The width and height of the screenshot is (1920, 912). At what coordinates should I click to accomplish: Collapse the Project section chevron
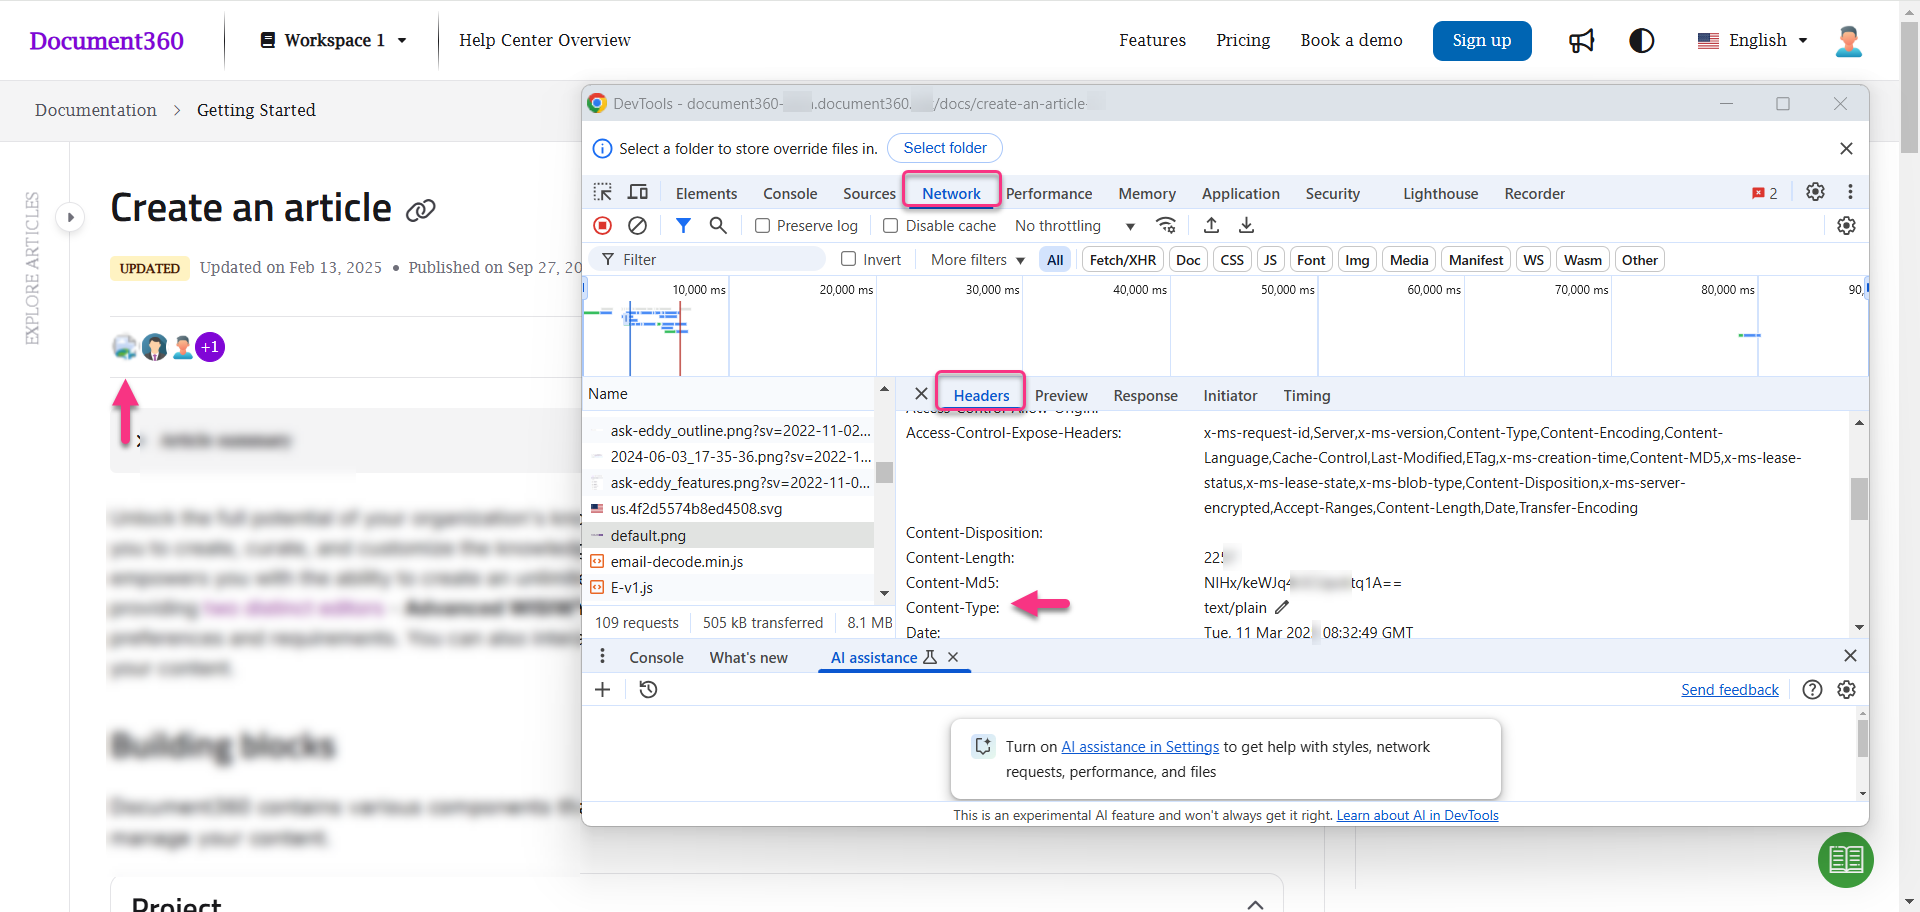(x=1255, y=904)
